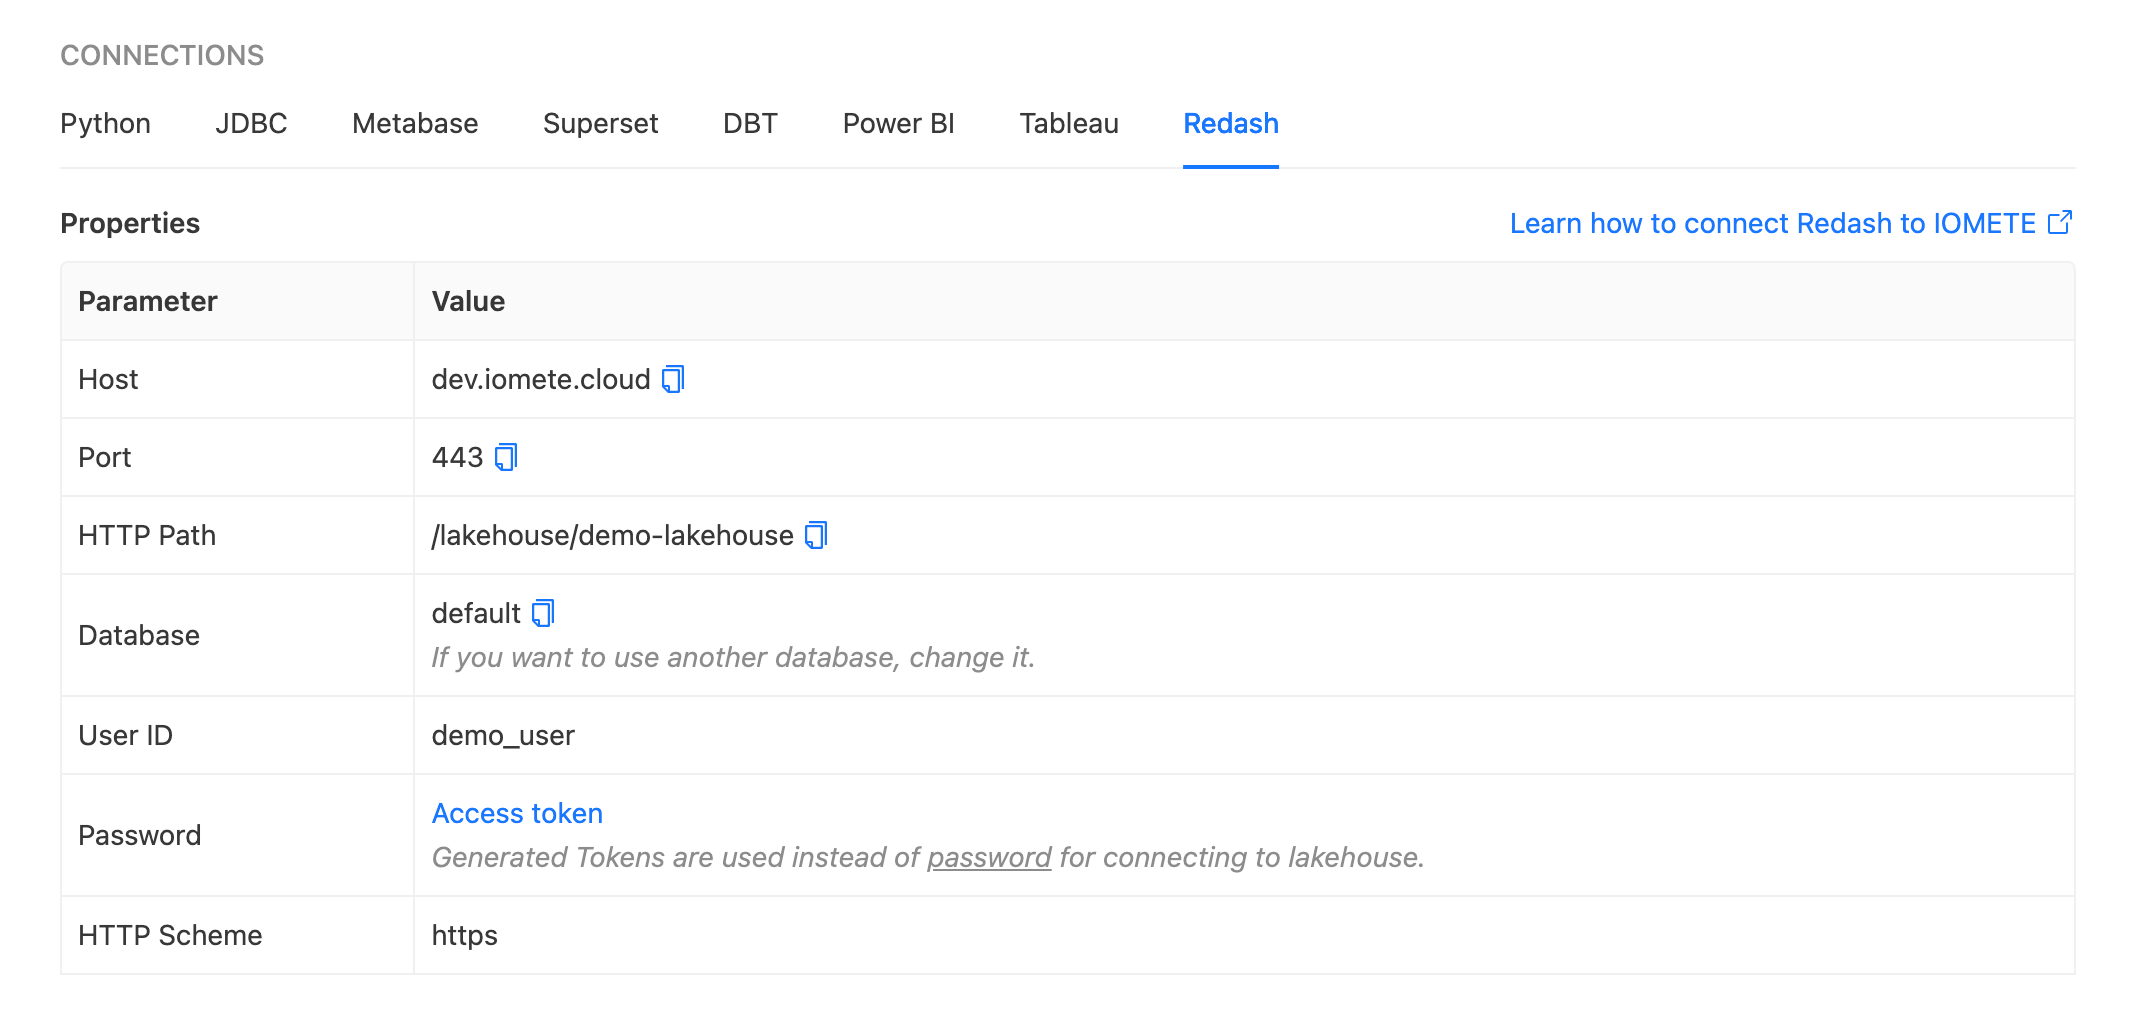Click the Properties heading
The height and width of the screenshot is (1026, 2156).
130,223
